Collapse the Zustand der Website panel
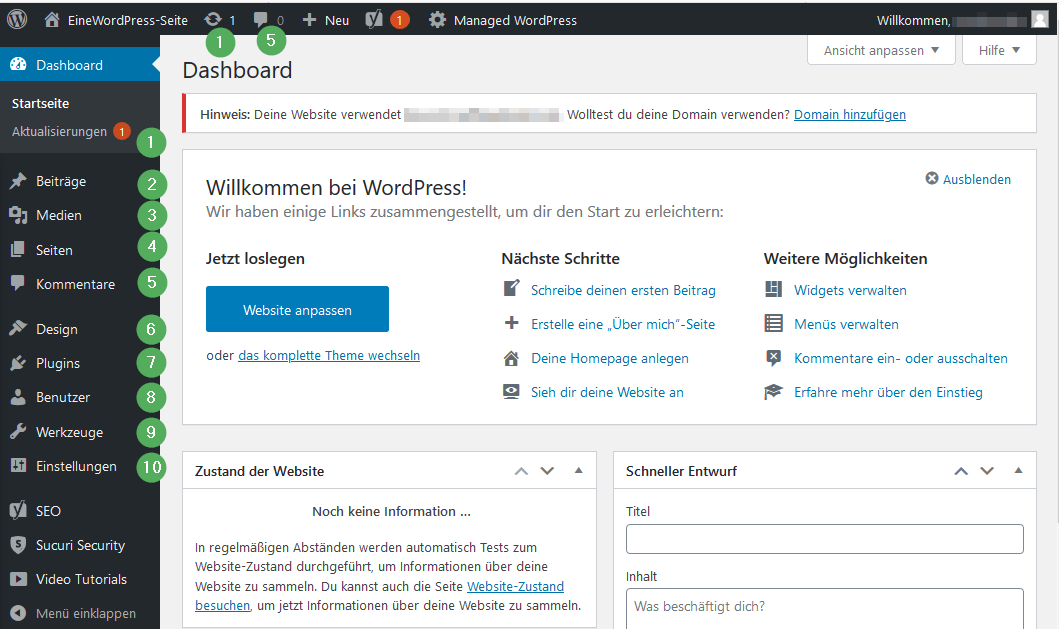Viewport: 1059px width, 629px height. [579, 470]
